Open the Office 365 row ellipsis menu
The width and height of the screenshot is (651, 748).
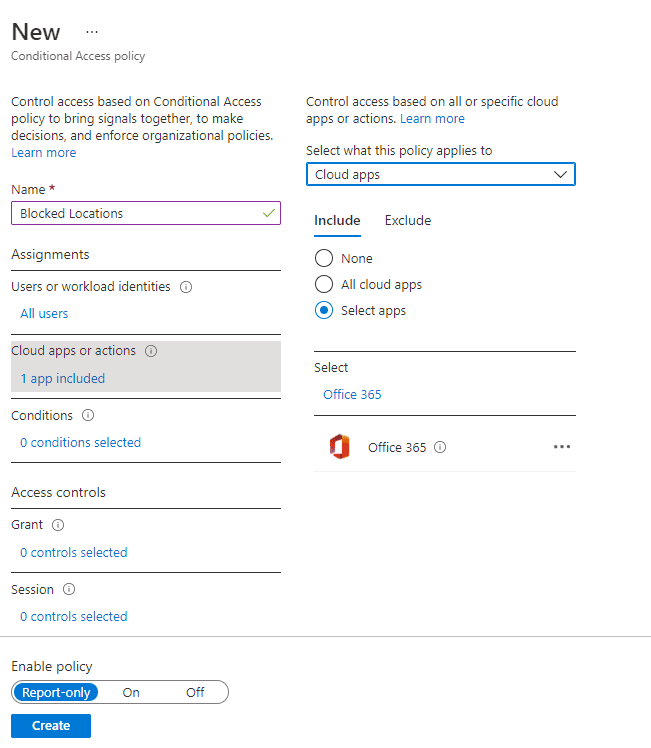click(562, 447)
